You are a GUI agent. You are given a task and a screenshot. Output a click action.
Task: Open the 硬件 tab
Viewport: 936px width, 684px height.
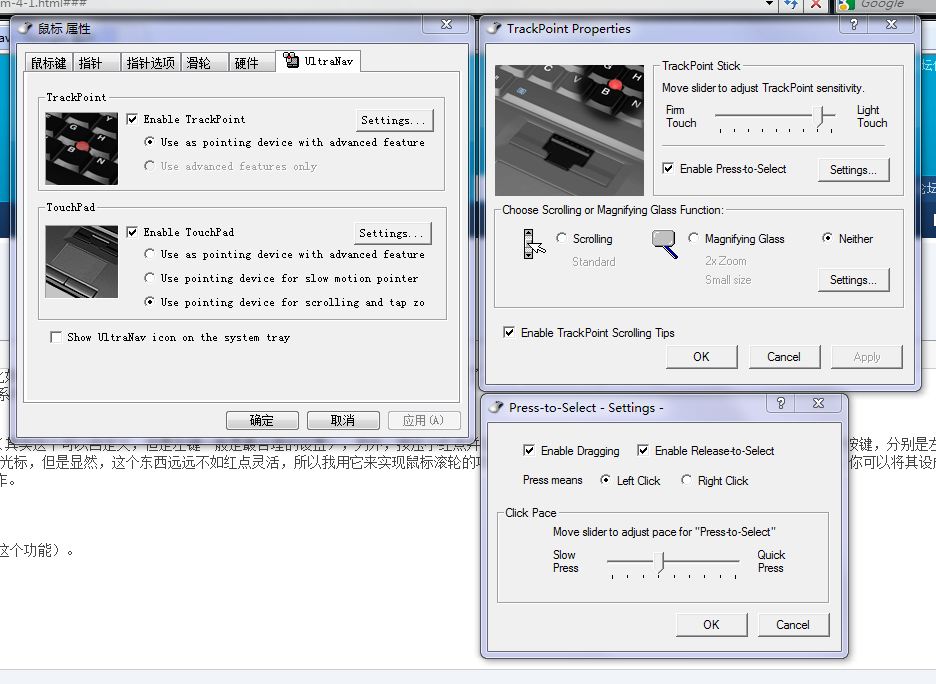point(246,63)
